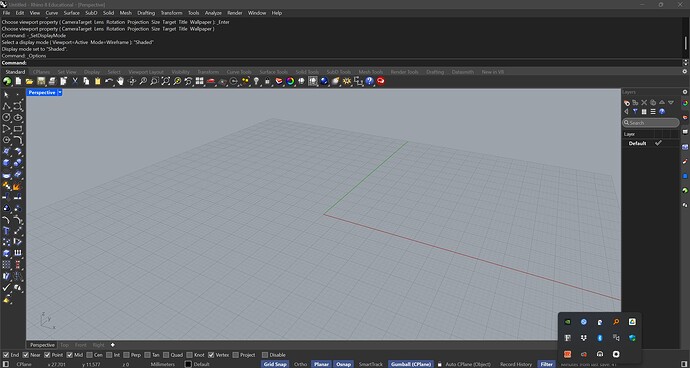Click the status bar layer color swatch

point(188,364)
